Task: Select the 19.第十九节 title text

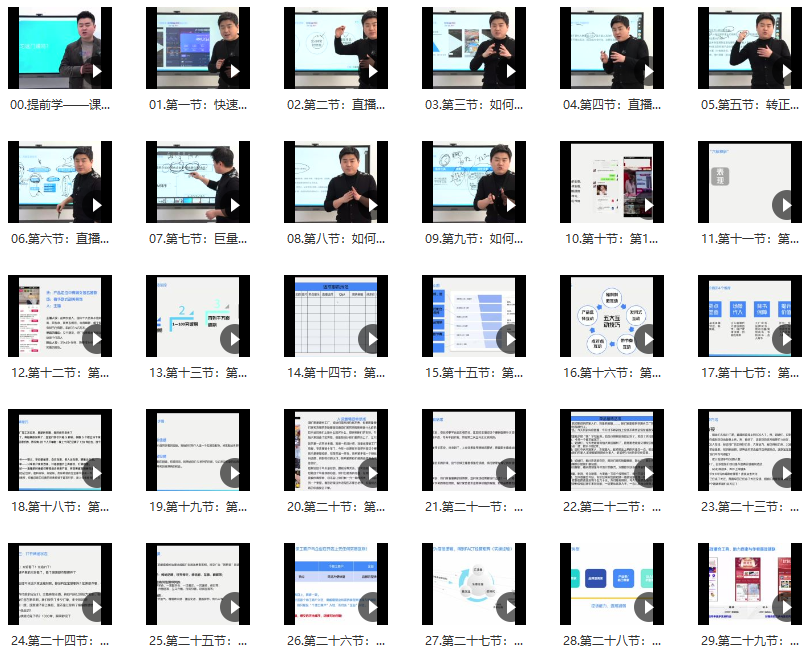Action: pos(198,506)
